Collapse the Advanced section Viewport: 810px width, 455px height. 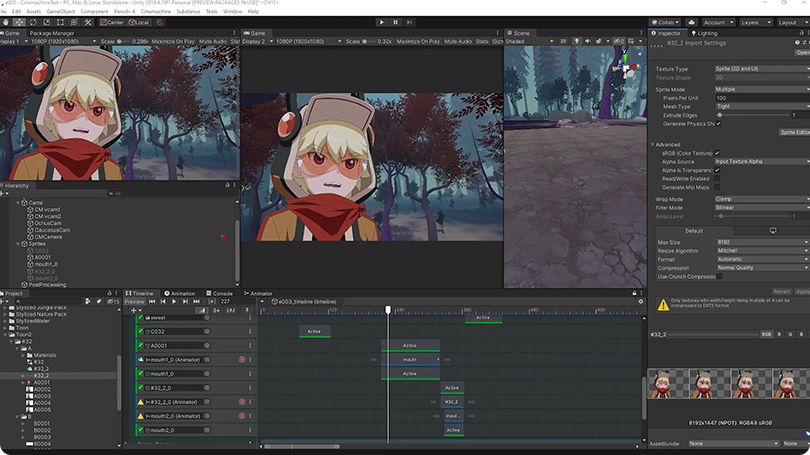653,145
